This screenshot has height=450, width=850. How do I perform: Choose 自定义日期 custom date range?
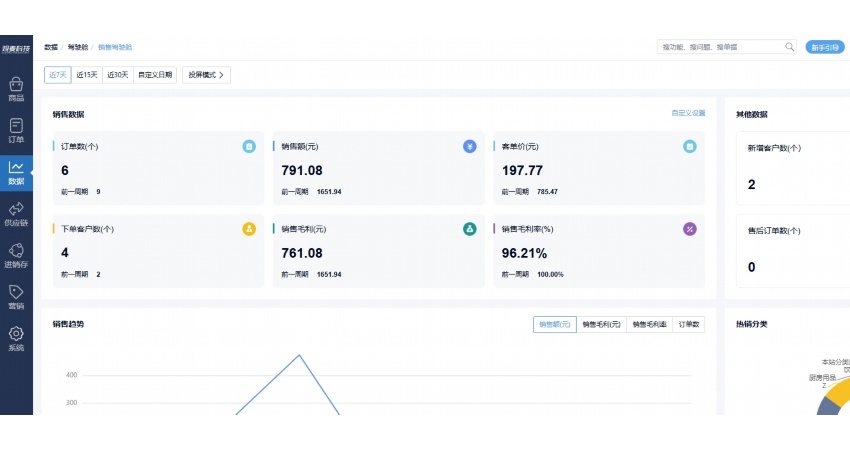[155, 74]
